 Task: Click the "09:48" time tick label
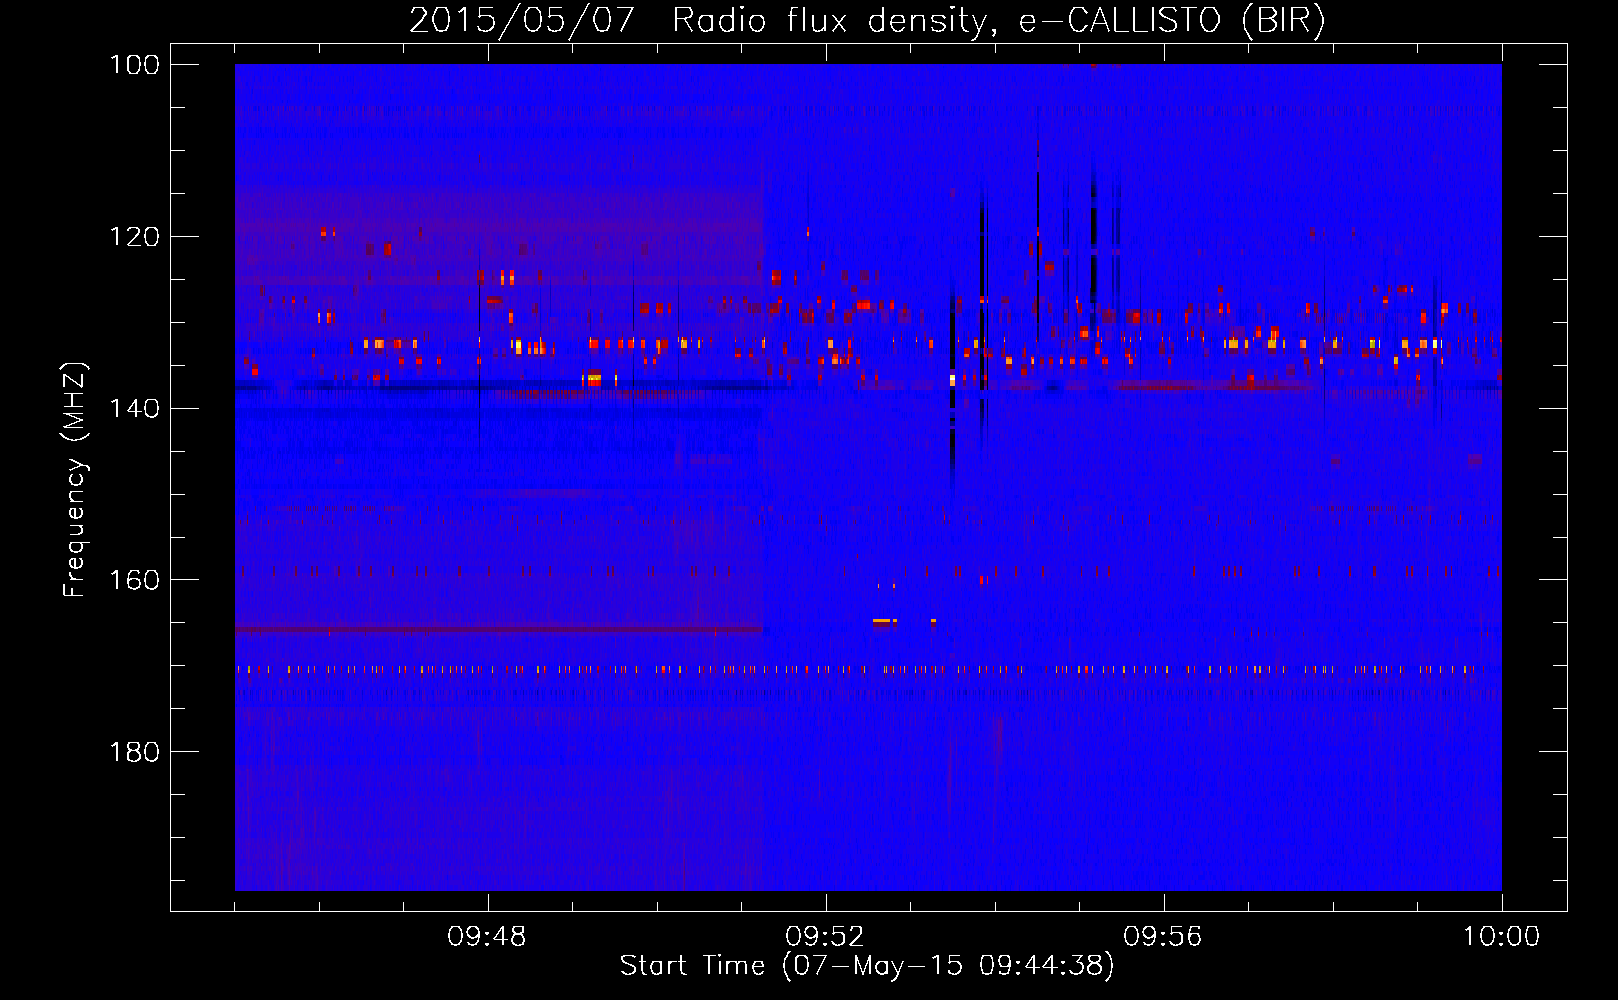[487, 937]
